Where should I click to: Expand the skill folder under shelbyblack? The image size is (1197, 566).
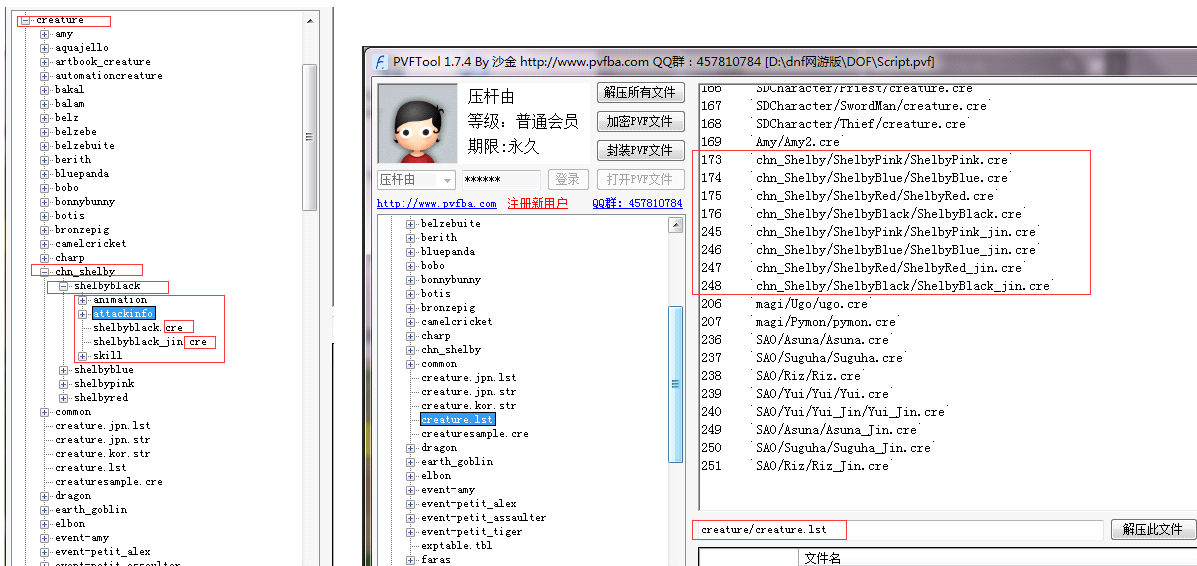coord(82,355)
